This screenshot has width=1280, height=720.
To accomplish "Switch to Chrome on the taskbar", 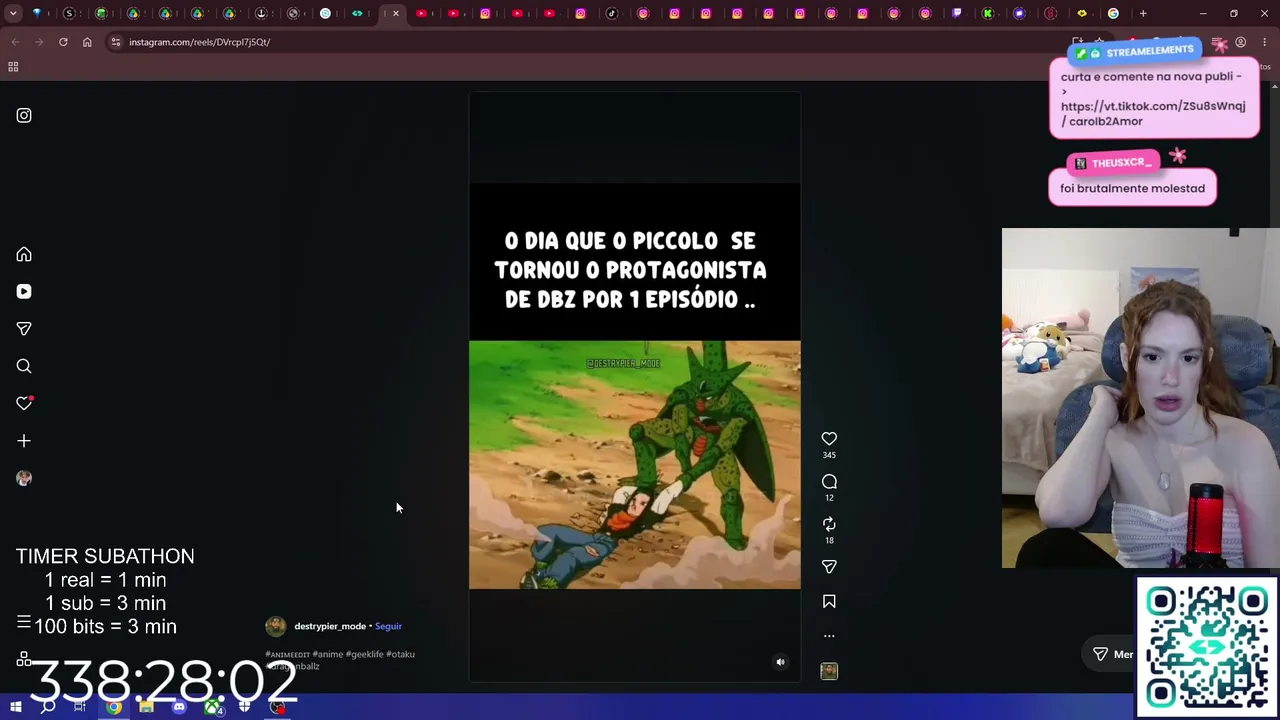I will tap(114, 707).
